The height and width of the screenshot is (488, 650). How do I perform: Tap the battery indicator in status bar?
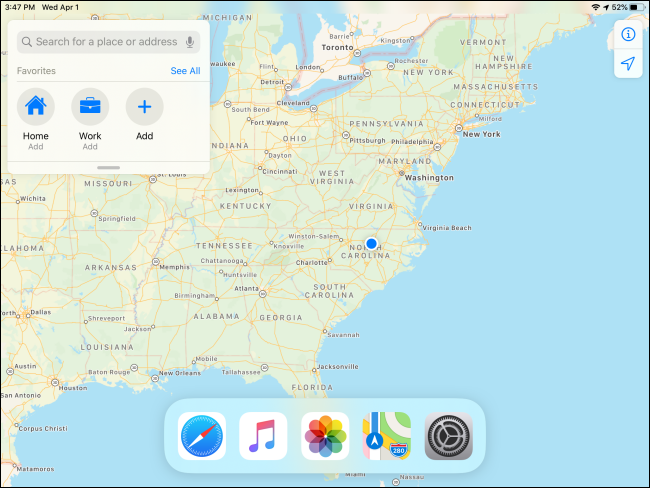click(636, 7)
